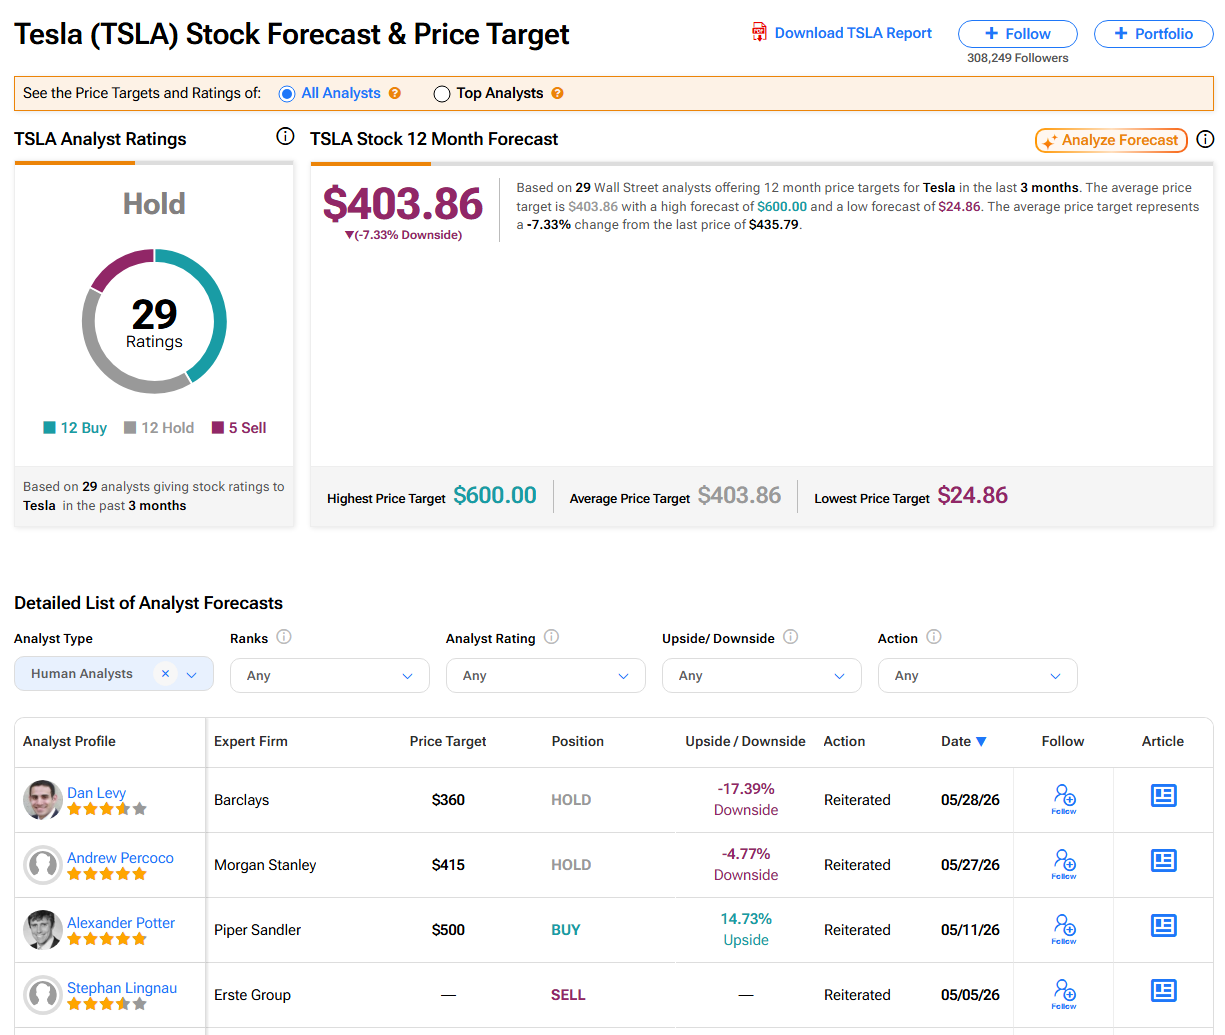This screenshot has width=1225, height=1035.
Task: Click the 12 Buy legend swatch
Action: pos(49,428)
